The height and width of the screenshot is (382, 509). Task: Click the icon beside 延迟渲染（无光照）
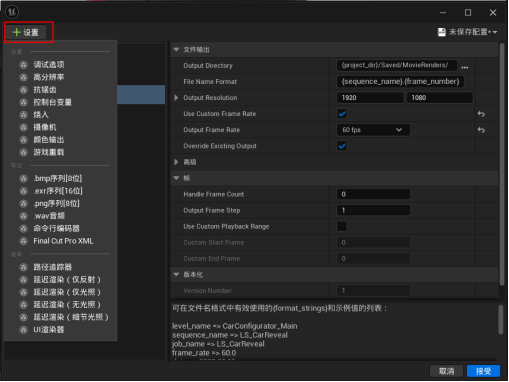point(23,305)
